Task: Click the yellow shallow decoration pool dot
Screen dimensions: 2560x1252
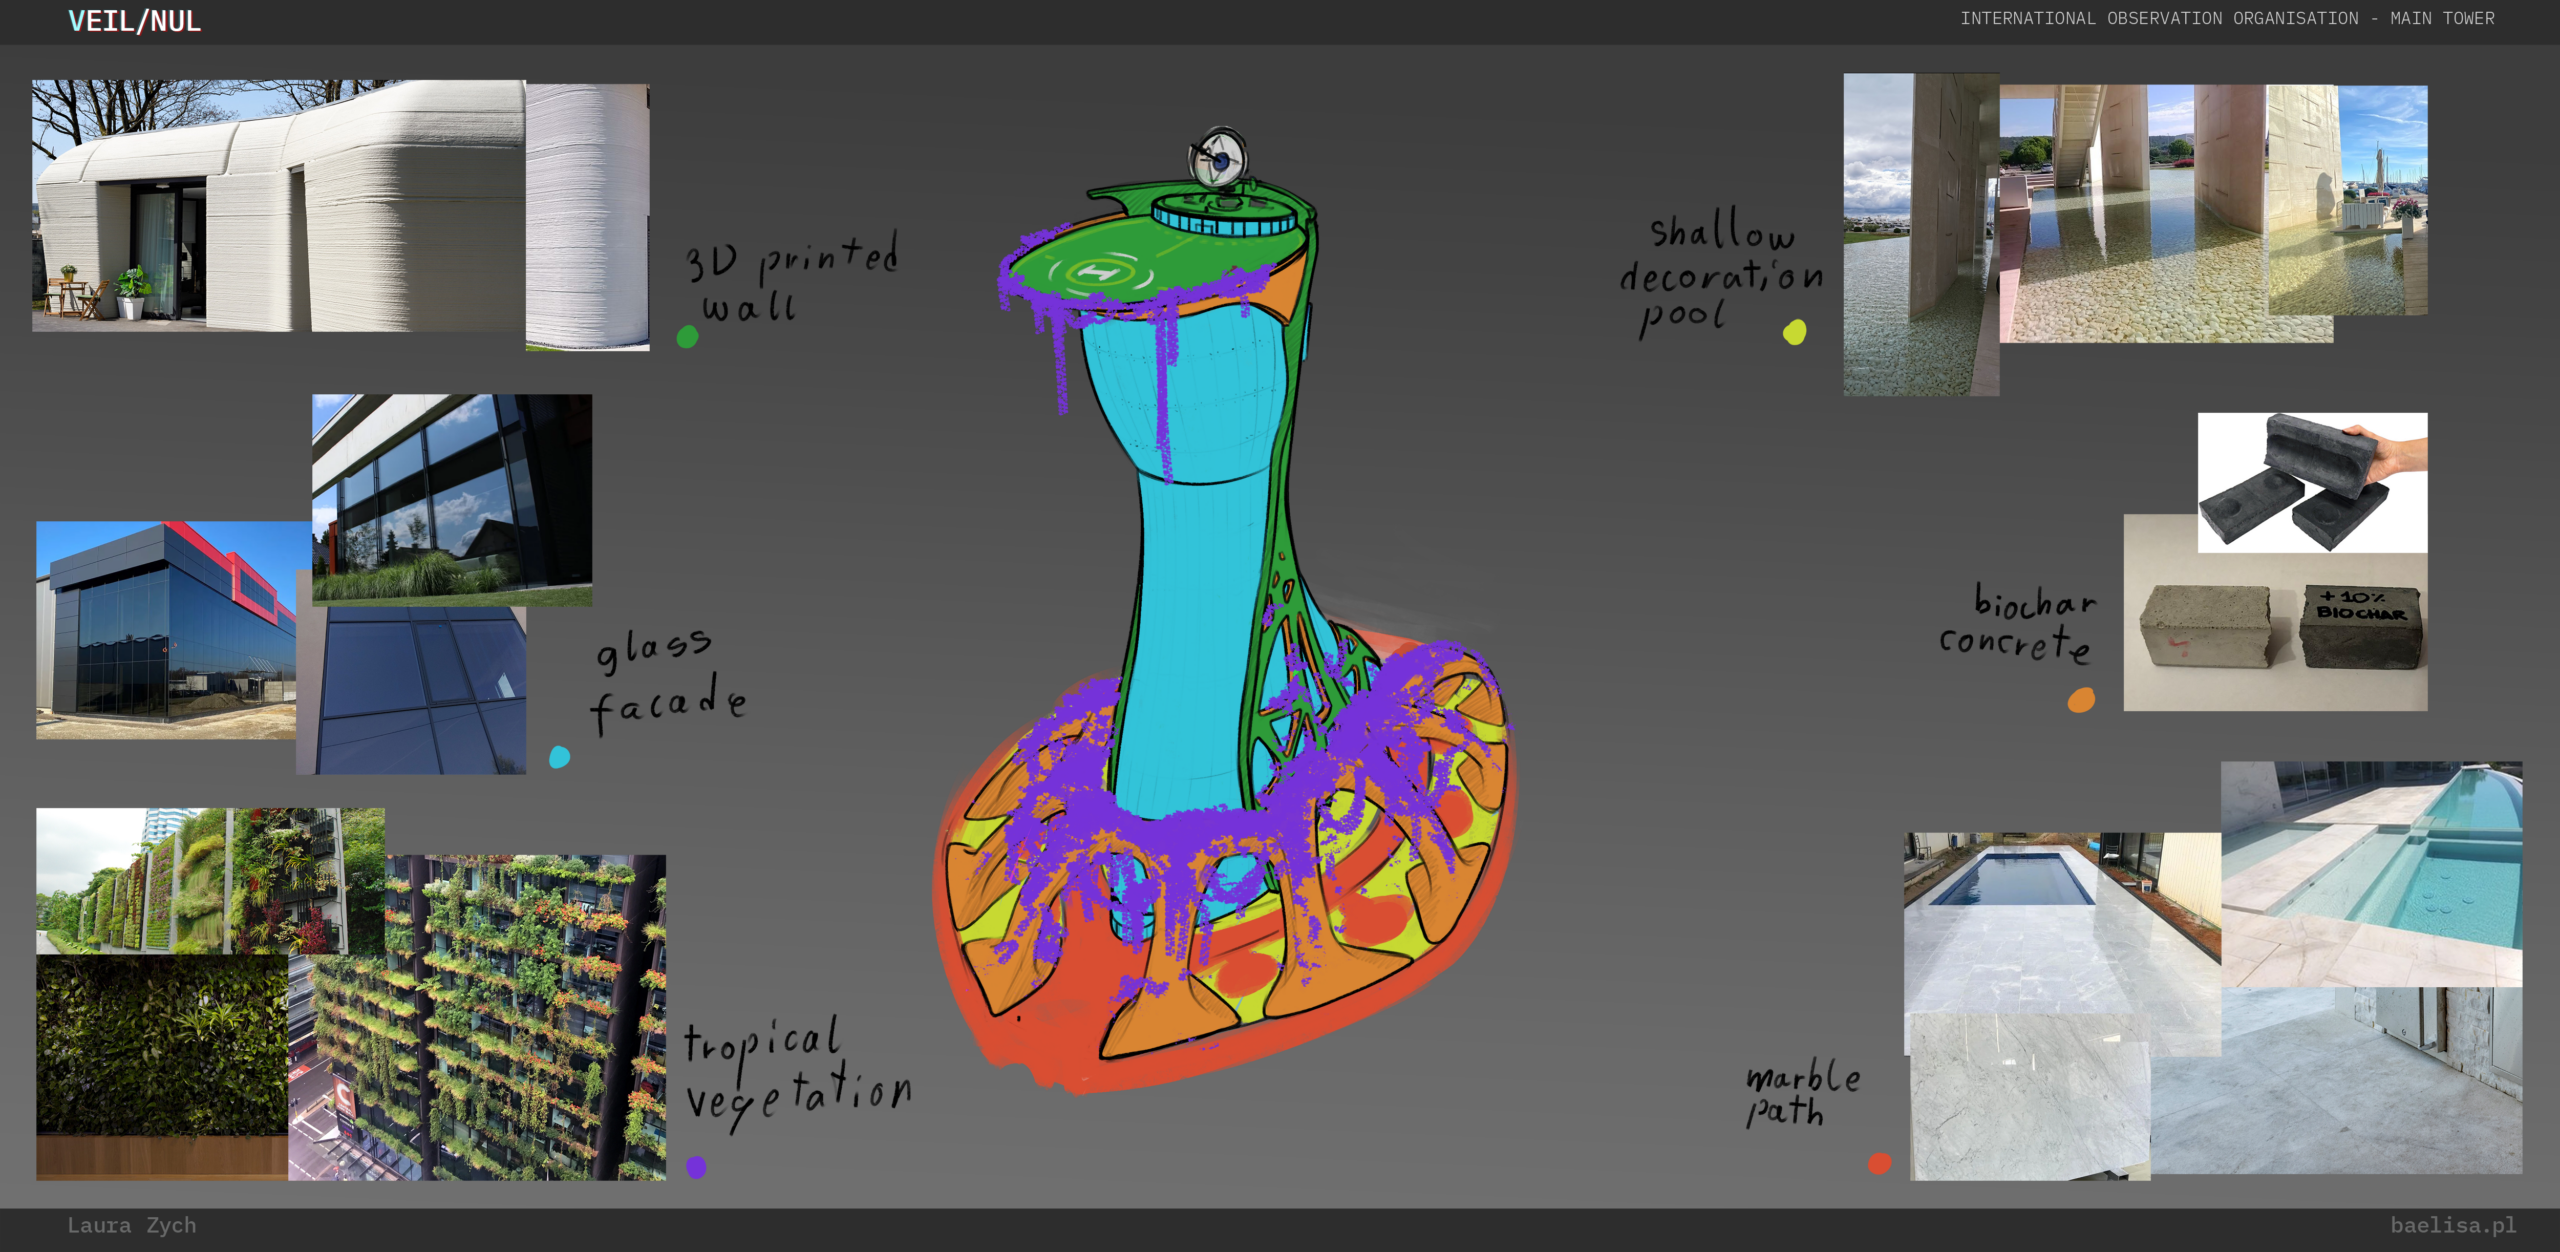Action: [x=1795, y=332]
